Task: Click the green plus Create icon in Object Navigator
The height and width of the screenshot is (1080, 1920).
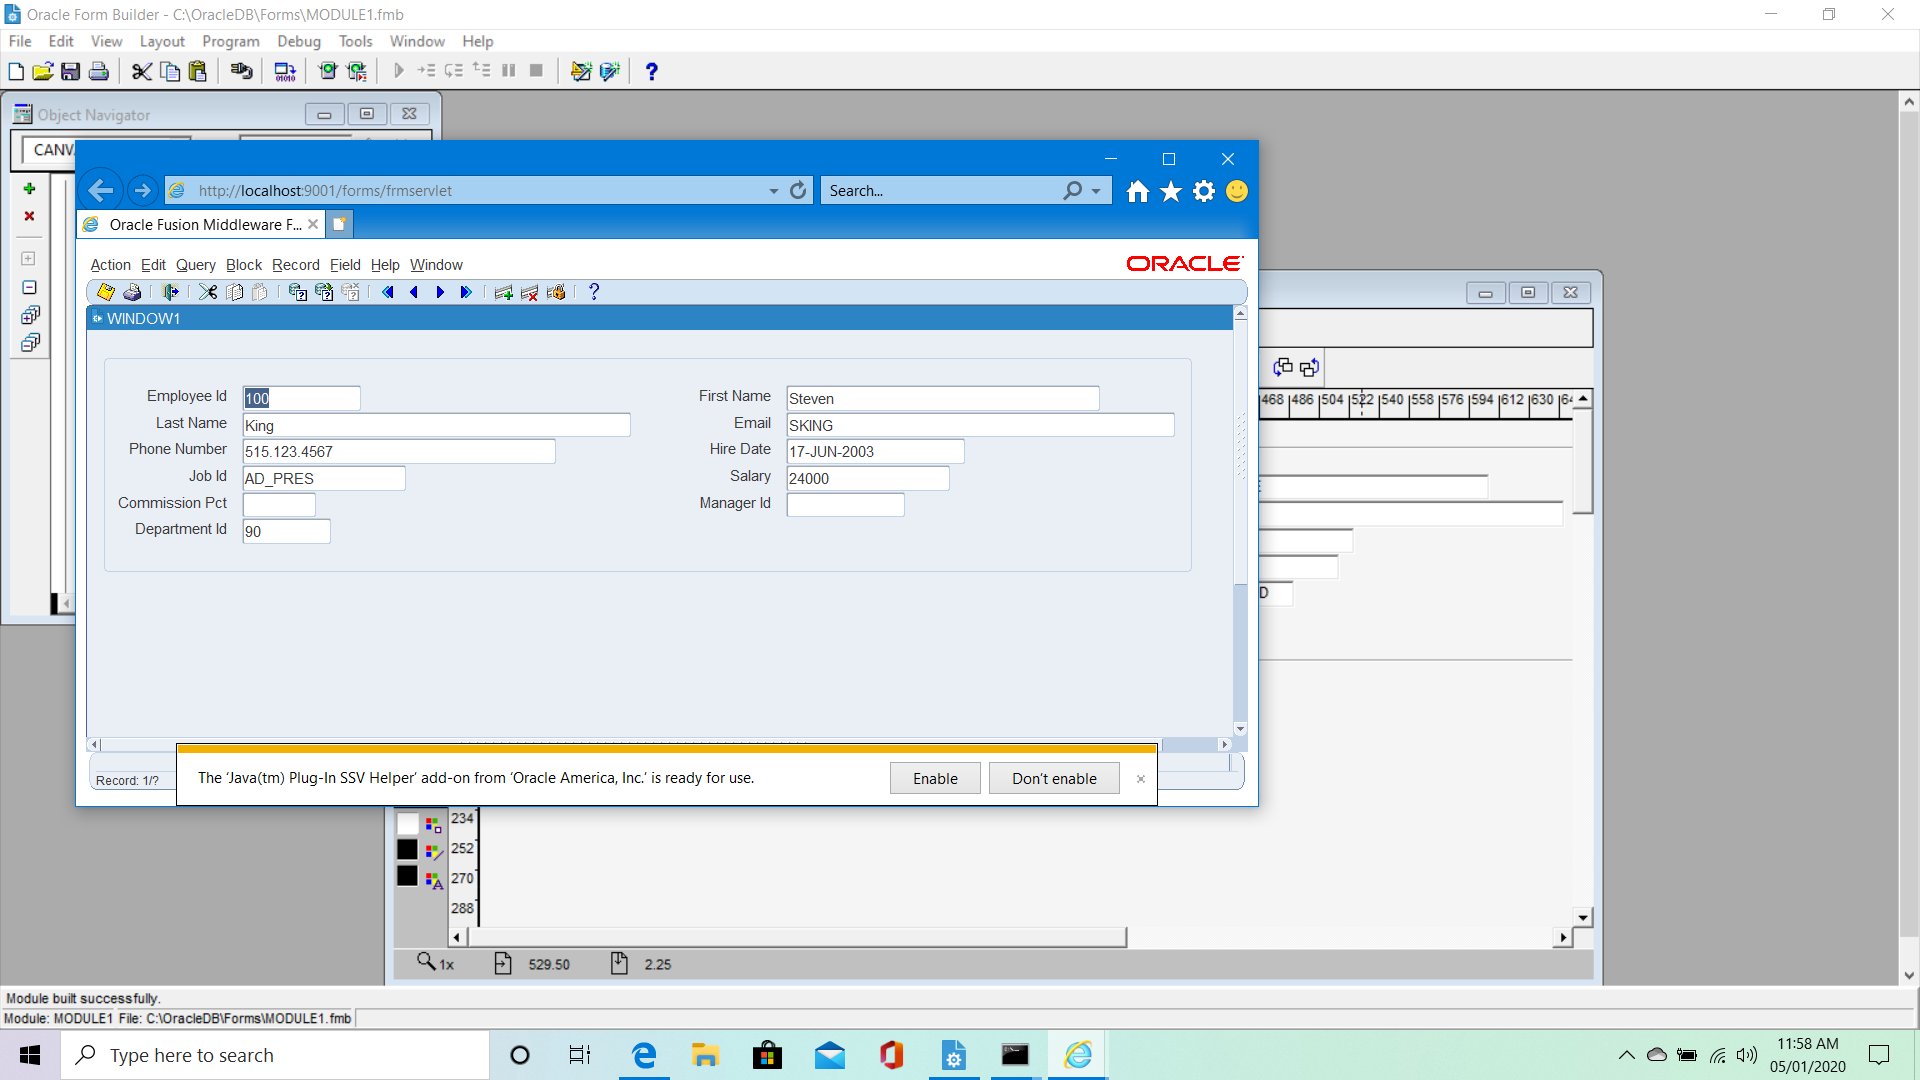Action: click(x=29, y=189)
